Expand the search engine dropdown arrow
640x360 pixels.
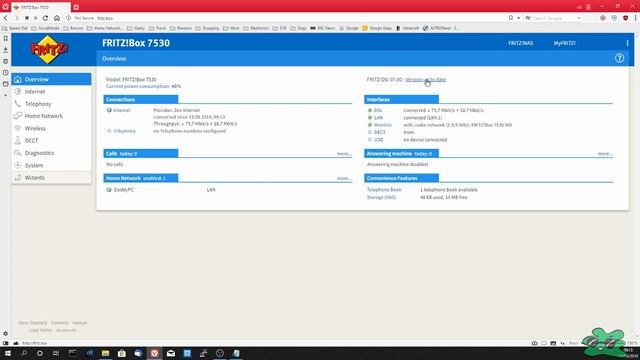pyautogui.click(x=578, y=18)
